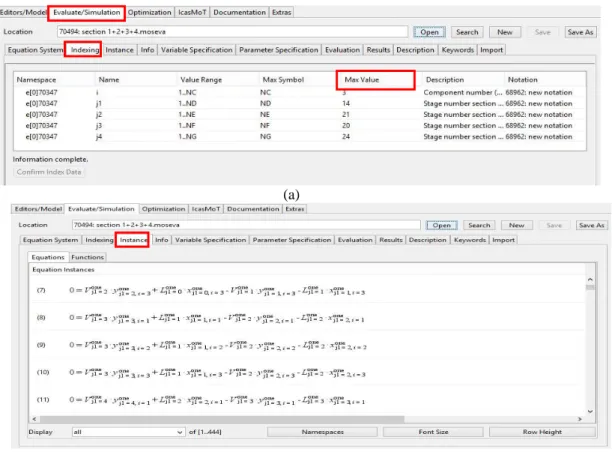Open Evaluate/Simulation tab in lower window
The image size is (612, 452).
[101, 209]
